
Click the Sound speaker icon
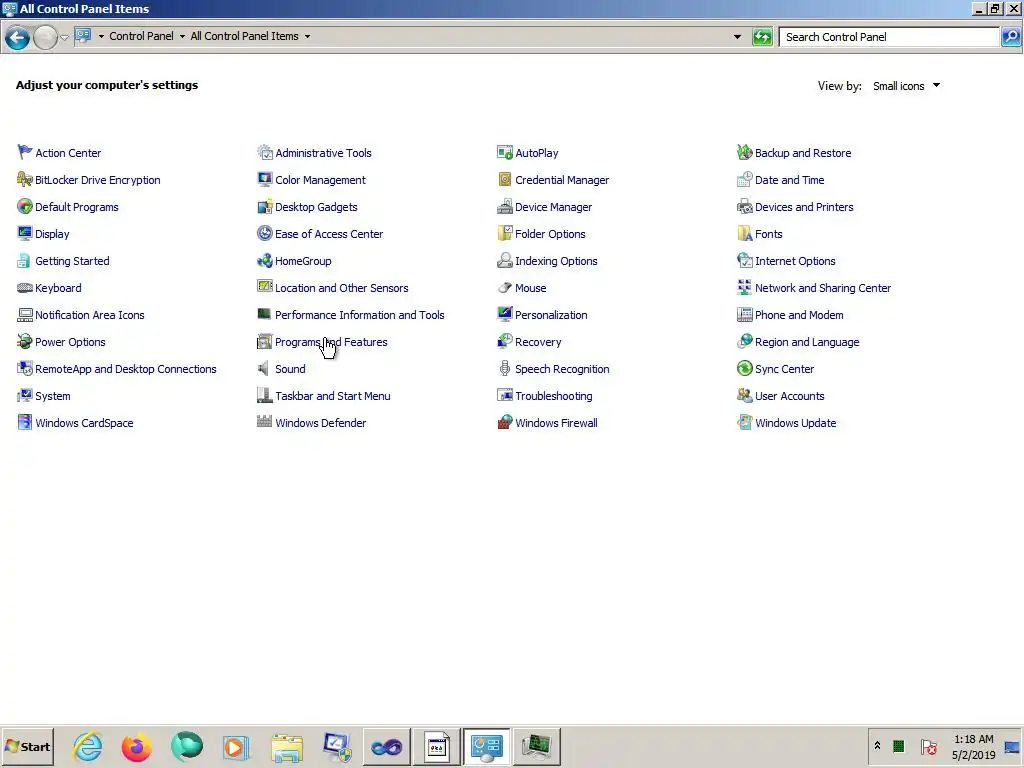coord(264,368)
